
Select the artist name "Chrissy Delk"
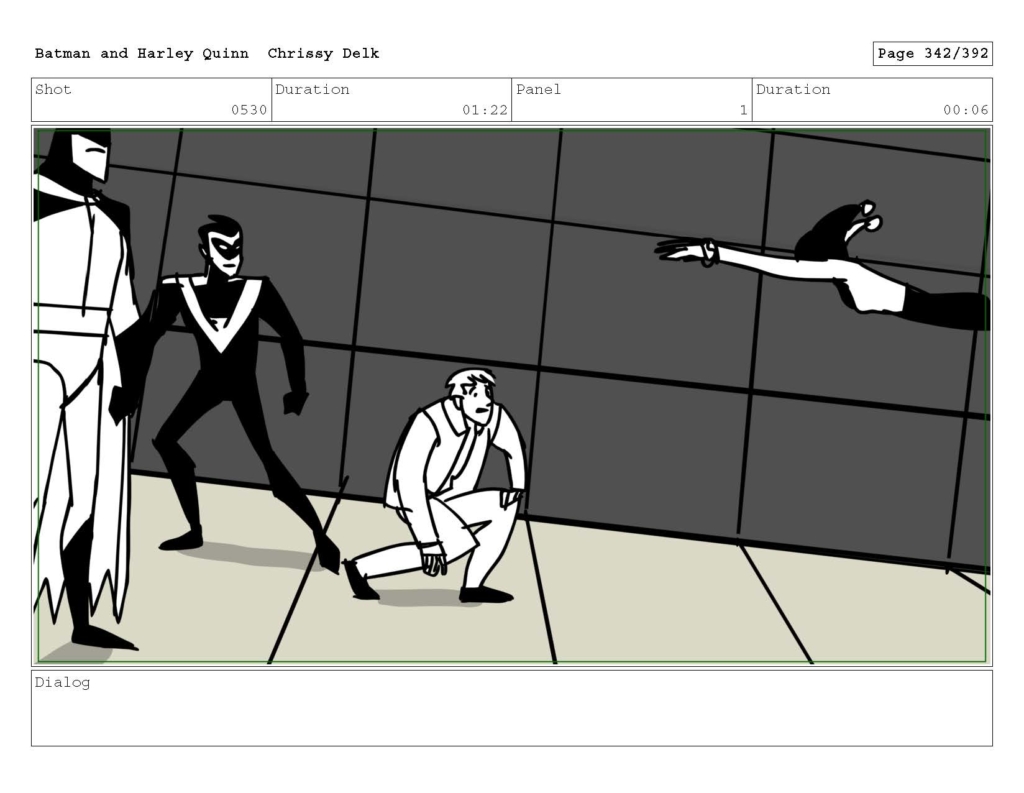tap(323, 54)
